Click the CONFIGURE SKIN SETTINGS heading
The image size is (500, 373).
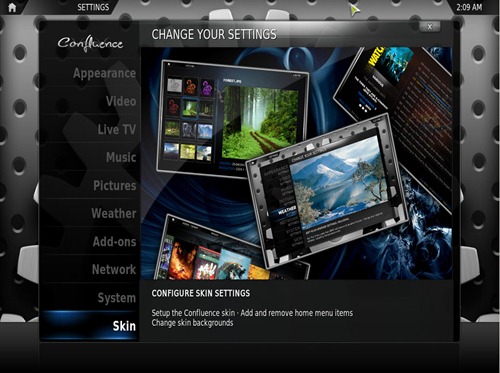(x=201, y=293)
